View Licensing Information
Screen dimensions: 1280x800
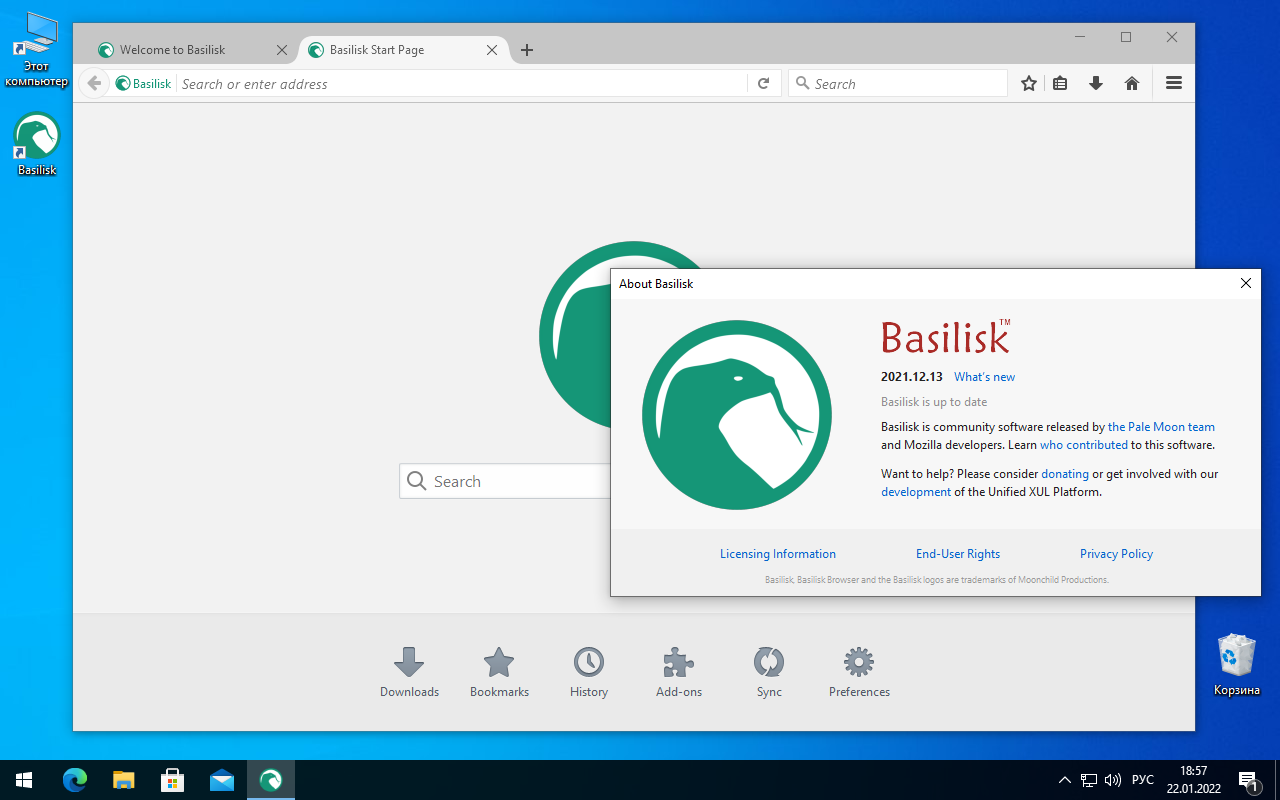click(x=778, y=554)
